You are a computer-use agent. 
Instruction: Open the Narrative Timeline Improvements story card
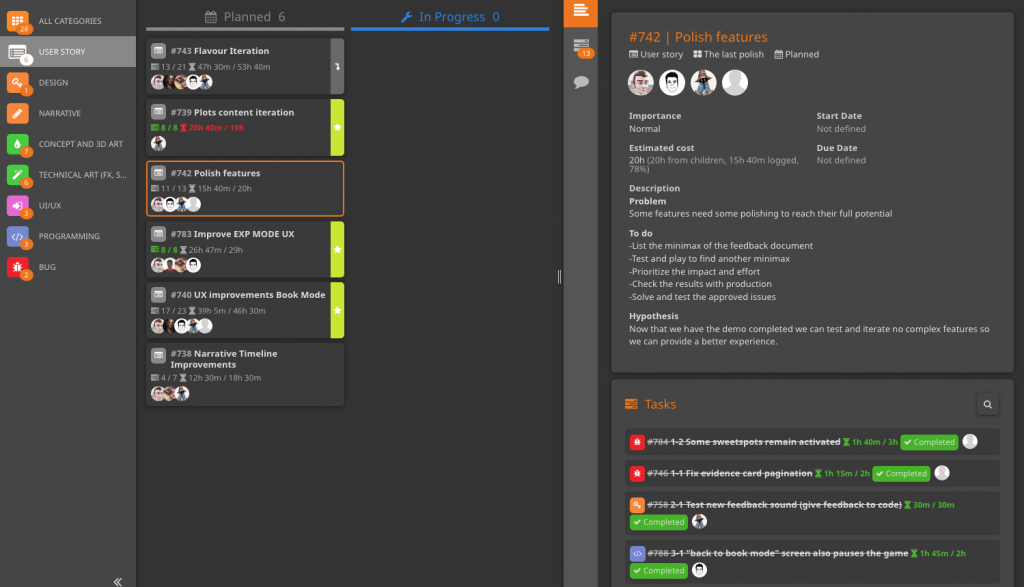(x=244, y=374)
